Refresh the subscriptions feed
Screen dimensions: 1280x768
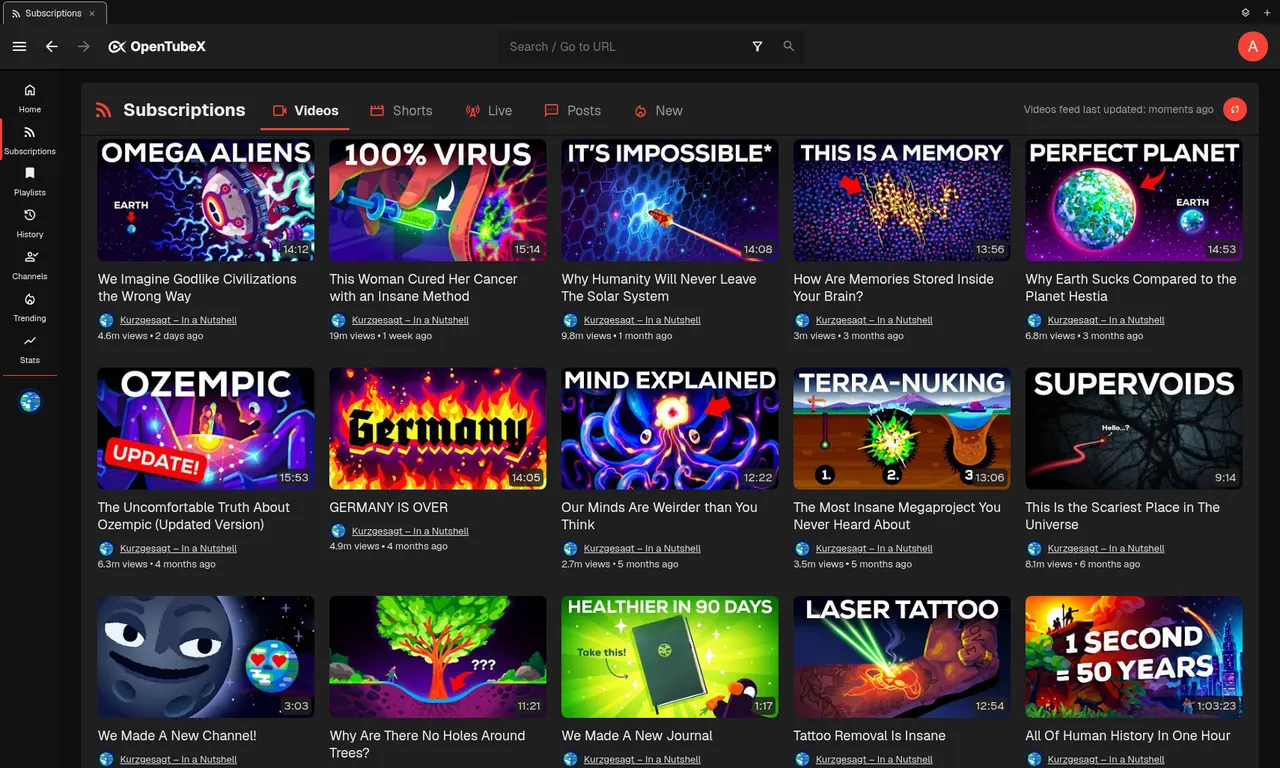point(1235,110)
